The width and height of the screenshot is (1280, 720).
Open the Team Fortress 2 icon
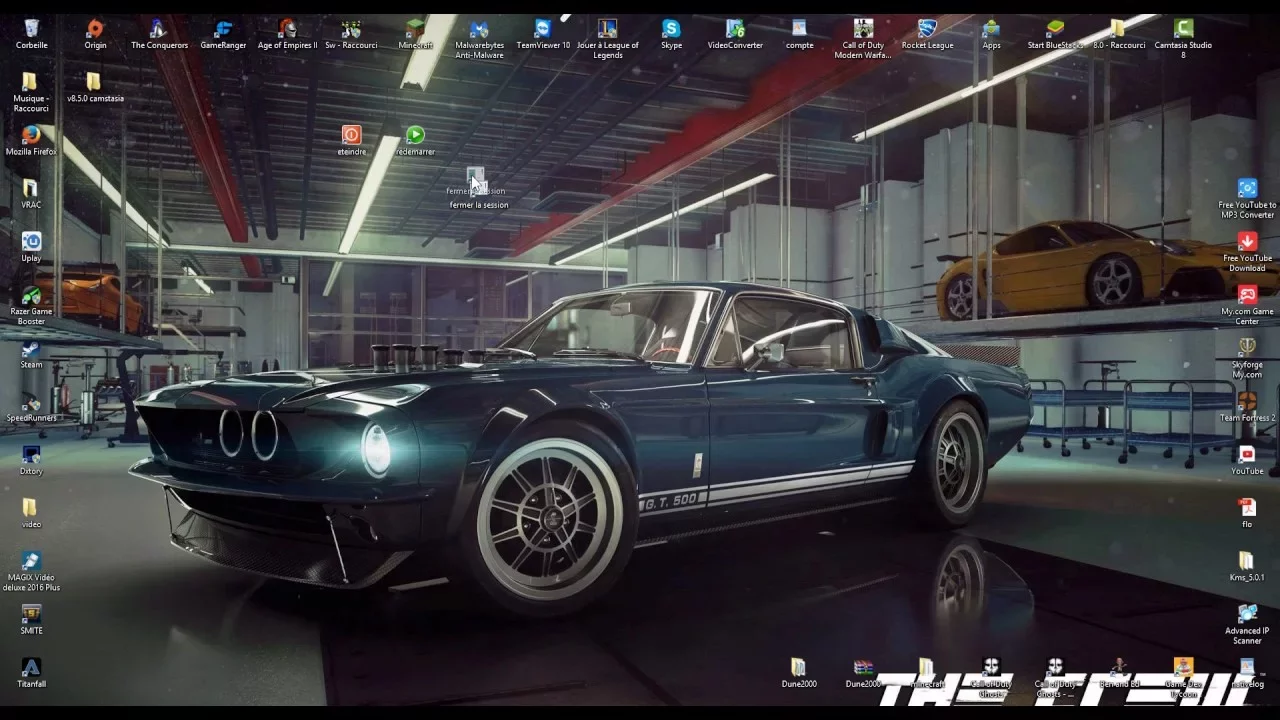pyautogui.click(x=1247, y=401)
